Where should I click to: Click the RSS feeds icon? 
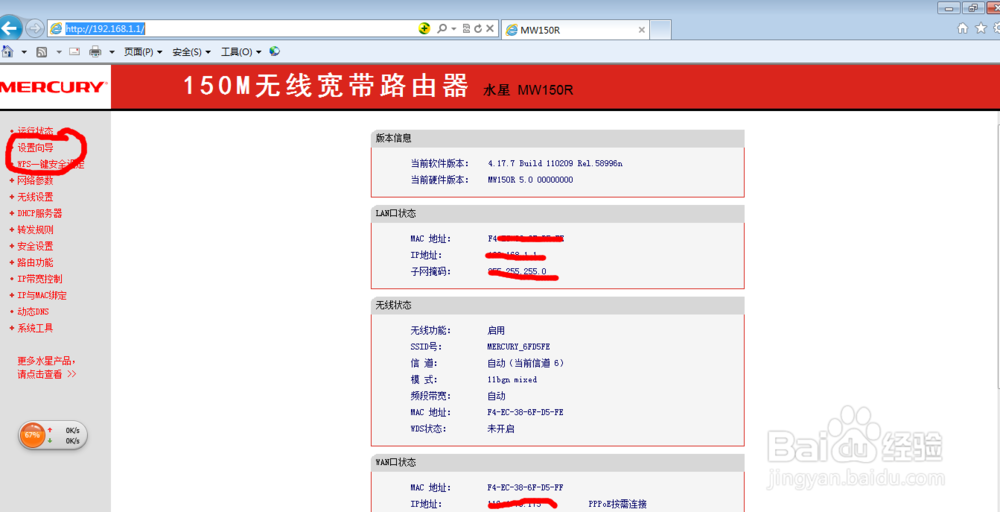tap(42, 52)
